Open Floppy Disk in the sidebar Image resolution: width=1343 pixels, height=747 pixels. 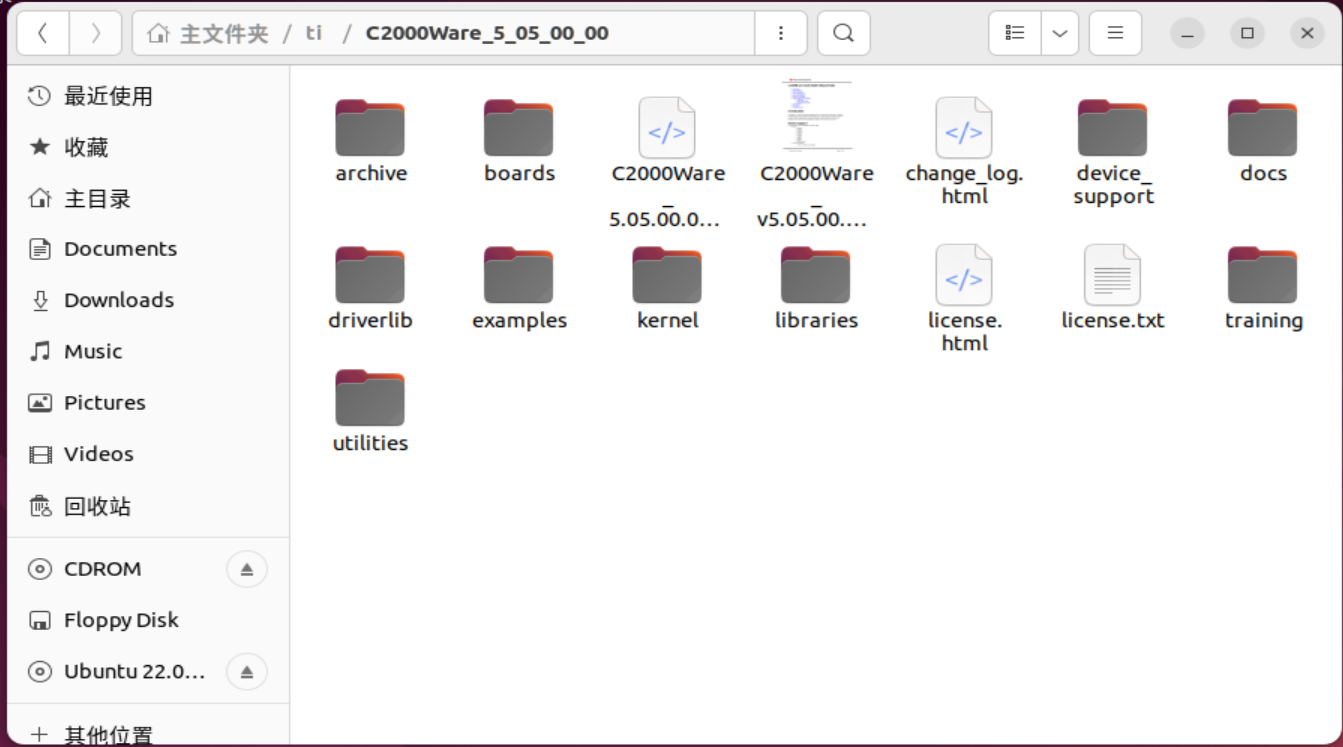click(x=148, y=620)
